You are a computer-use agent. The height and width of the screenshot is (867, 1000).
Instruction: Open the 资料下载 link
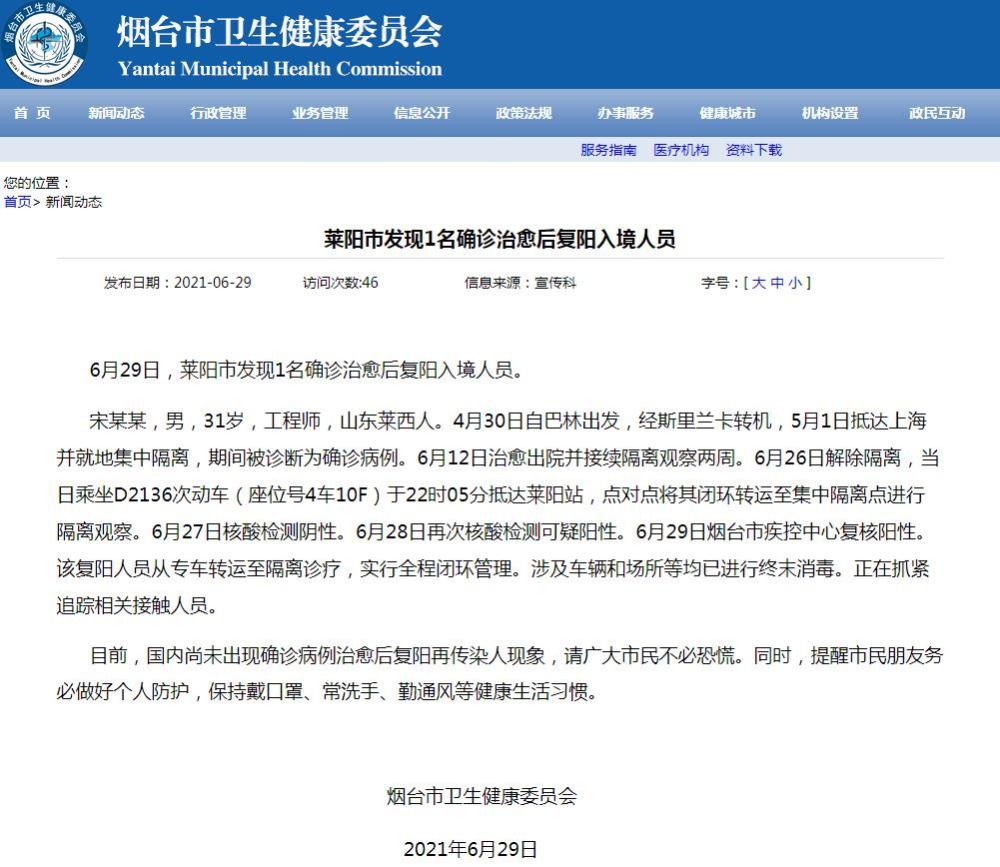coord(754,150)
